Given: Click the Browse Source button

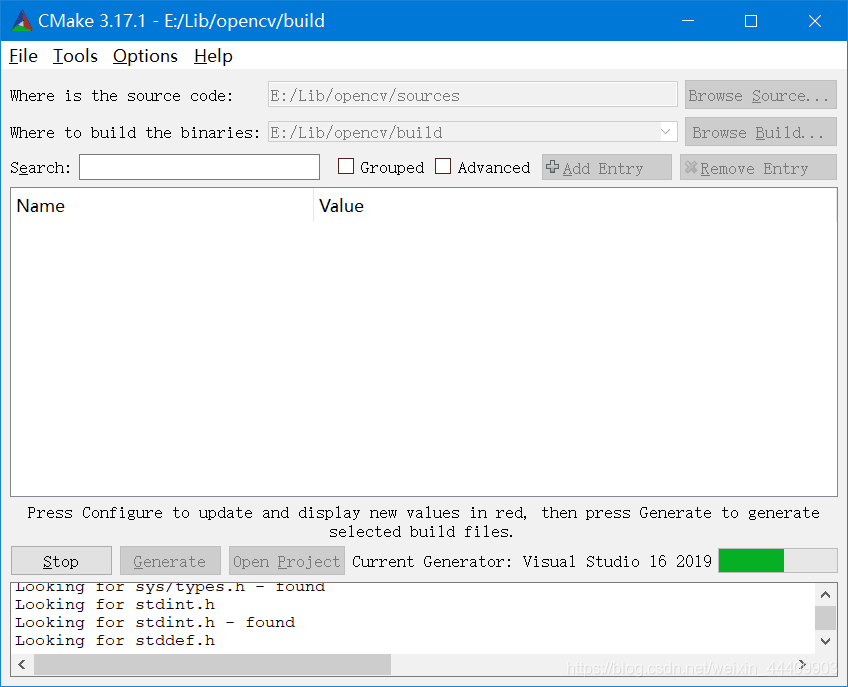Looking at the screenshot, I should point(760,96).
